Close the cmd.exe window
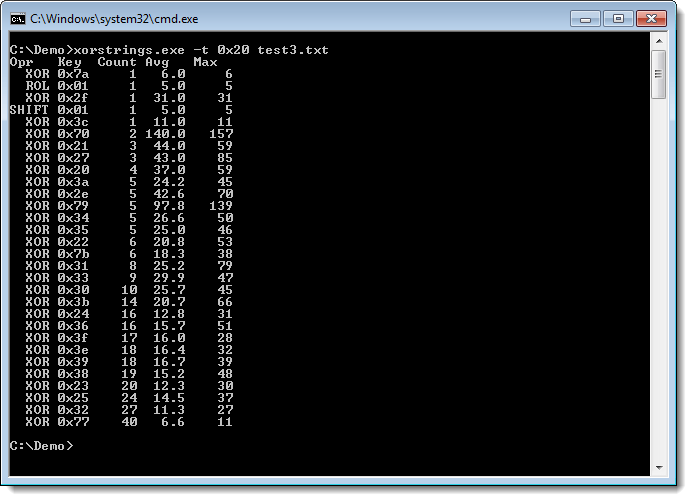 pyautogui.click(x=651, y=19)
